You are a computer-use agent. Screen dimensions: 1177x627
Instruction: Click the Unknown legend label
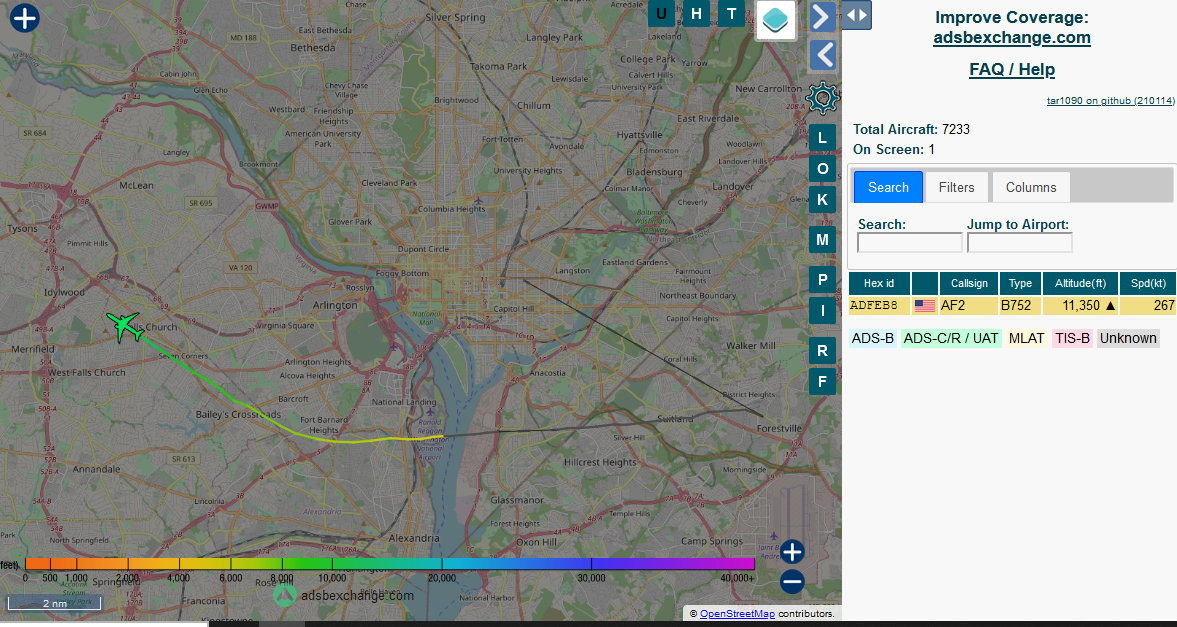coord(1128,338)
